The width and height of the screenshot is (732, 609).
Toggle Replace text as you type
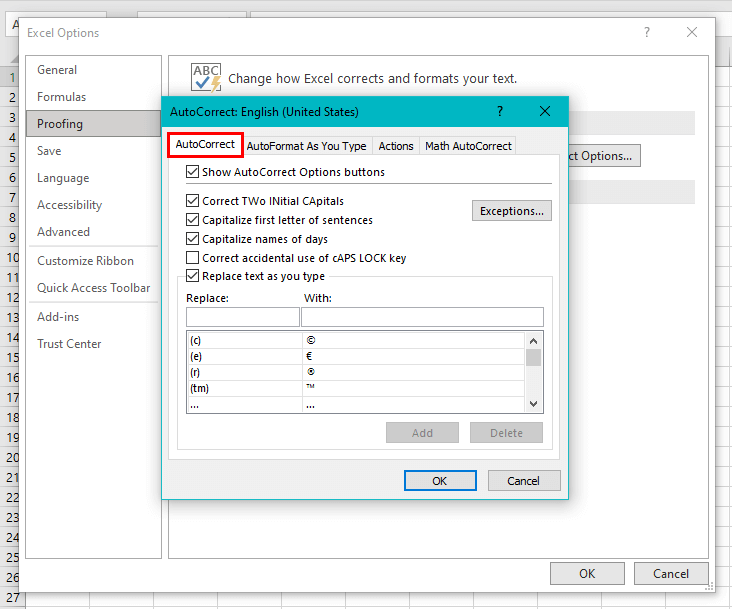coord(192,276)
